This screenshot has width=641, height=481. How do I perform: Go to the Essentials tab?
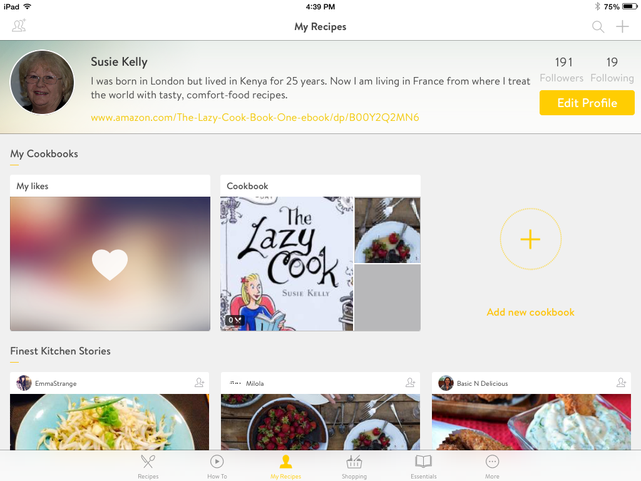click(424, 467)
